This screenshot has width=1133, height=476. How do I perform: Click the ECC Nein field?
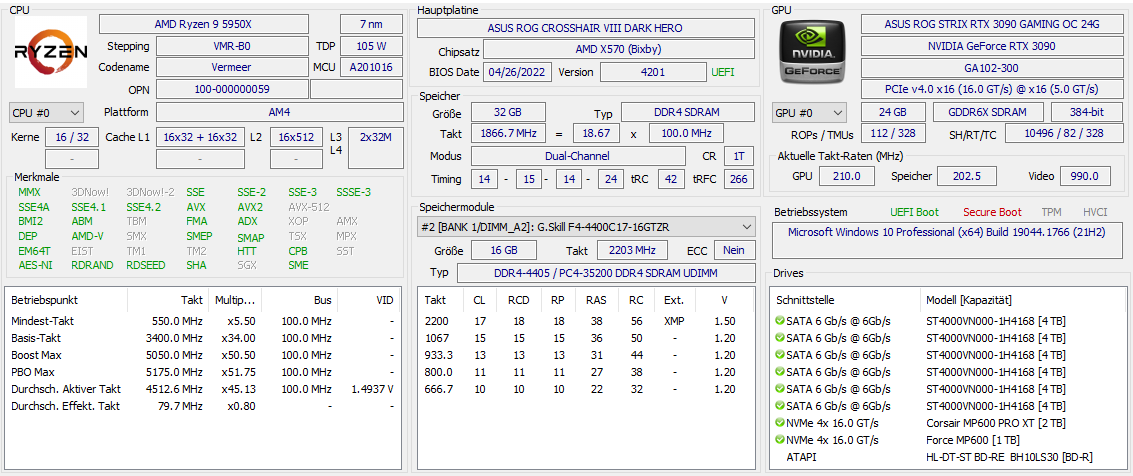tap(734, 250)
